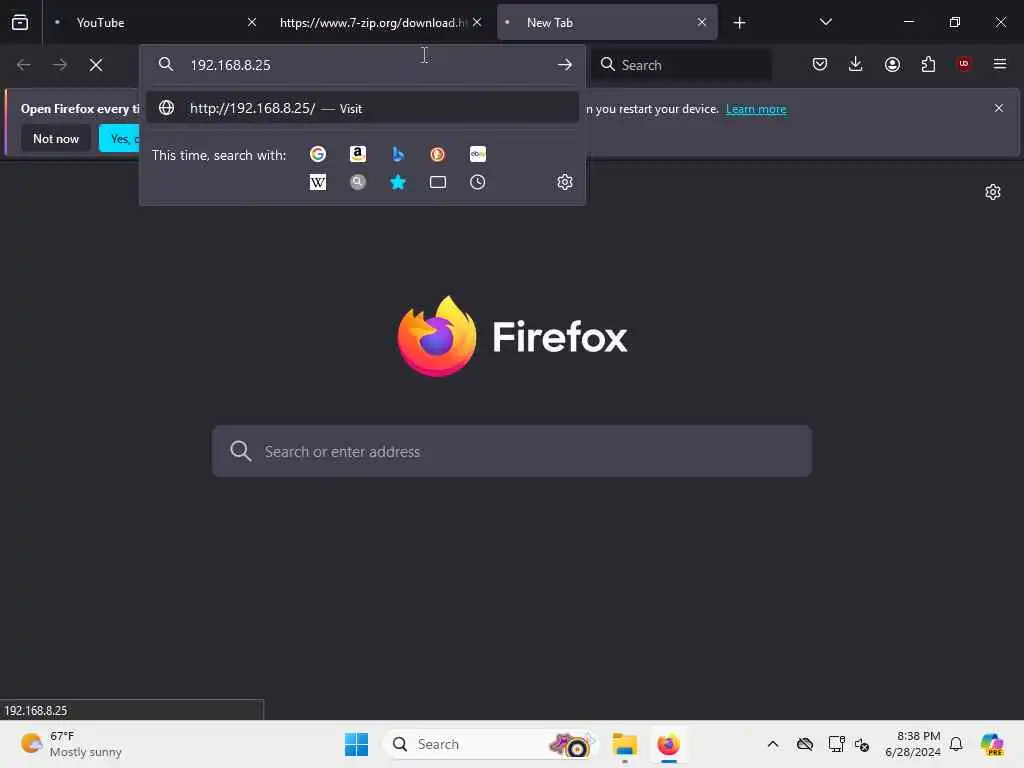
Task: Search this time with DuckDuckGo
Action: click(x=438, y=154)
